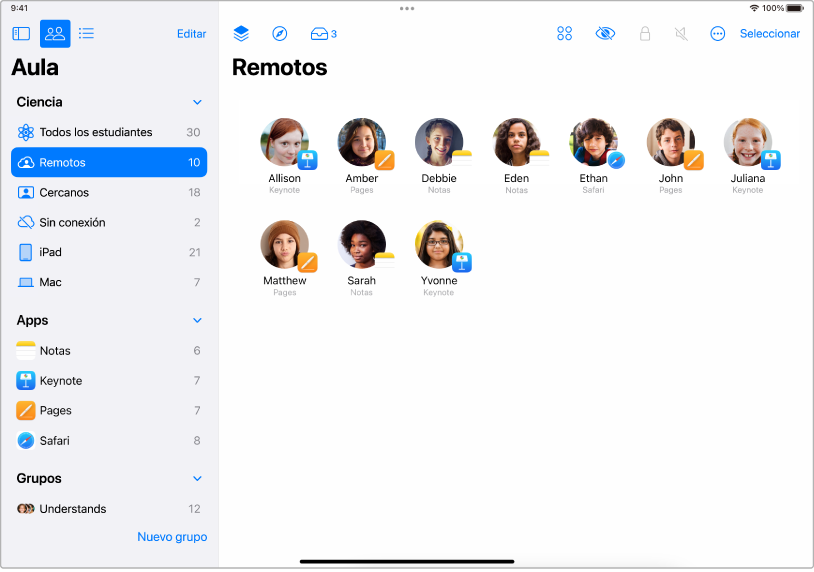Collapse the Apps section chevron
Image resolution: width=814 pixels, height=572 pixels.
pyautogui.click(x=197, y=321)
